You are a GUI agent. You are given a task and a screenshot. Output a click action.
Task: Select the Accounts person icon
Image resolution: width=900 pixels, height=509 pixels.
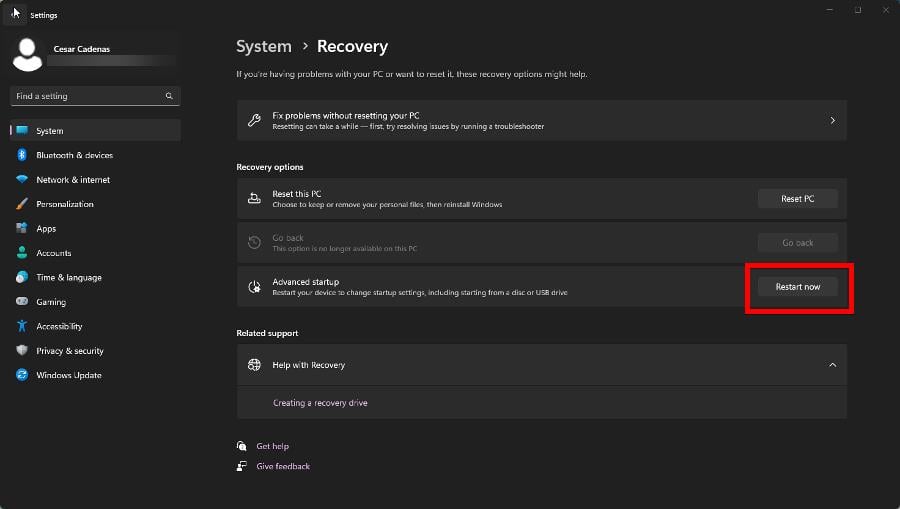coord(22,252)
